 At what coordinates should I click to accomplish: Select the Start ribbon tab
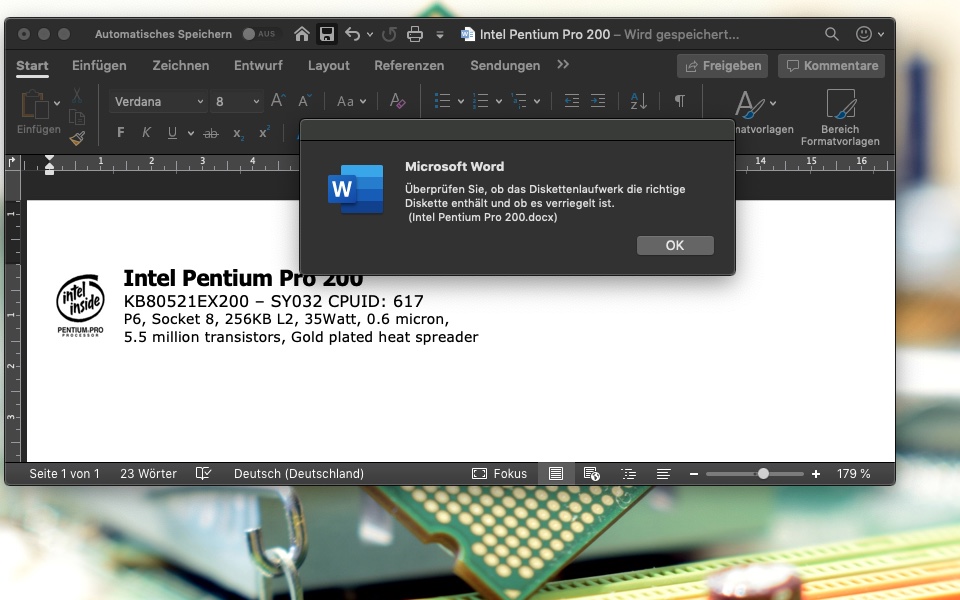pos(32,66)
